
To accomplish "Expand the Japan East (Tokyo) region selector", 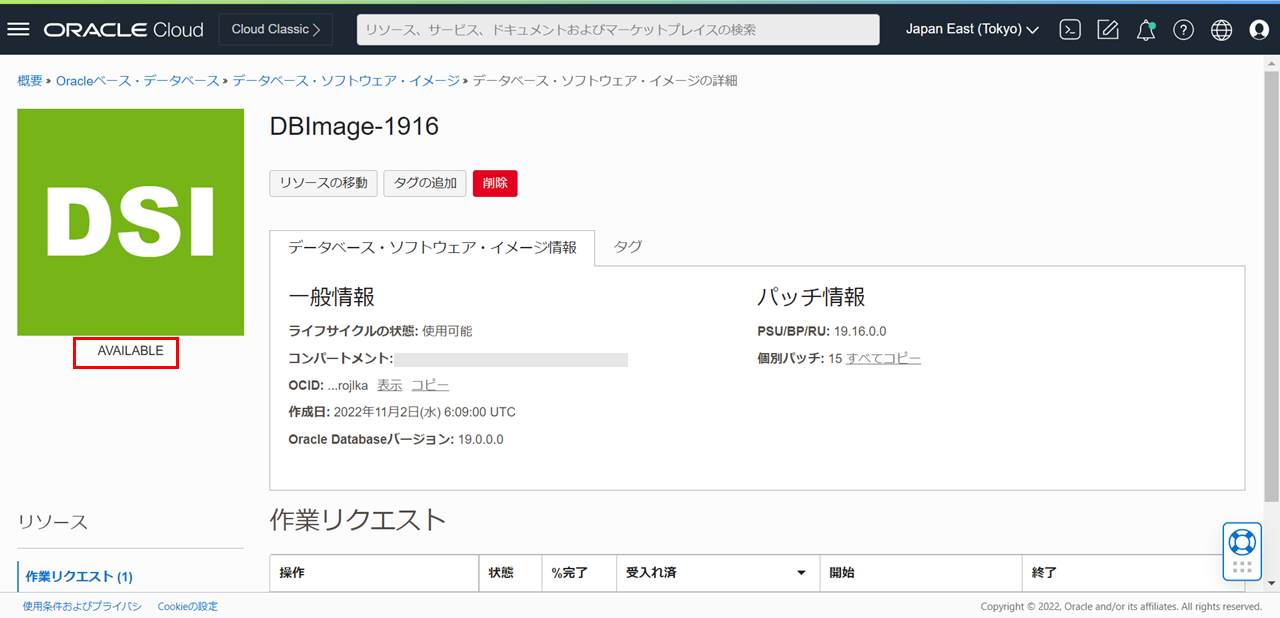I will coord(971,29).
